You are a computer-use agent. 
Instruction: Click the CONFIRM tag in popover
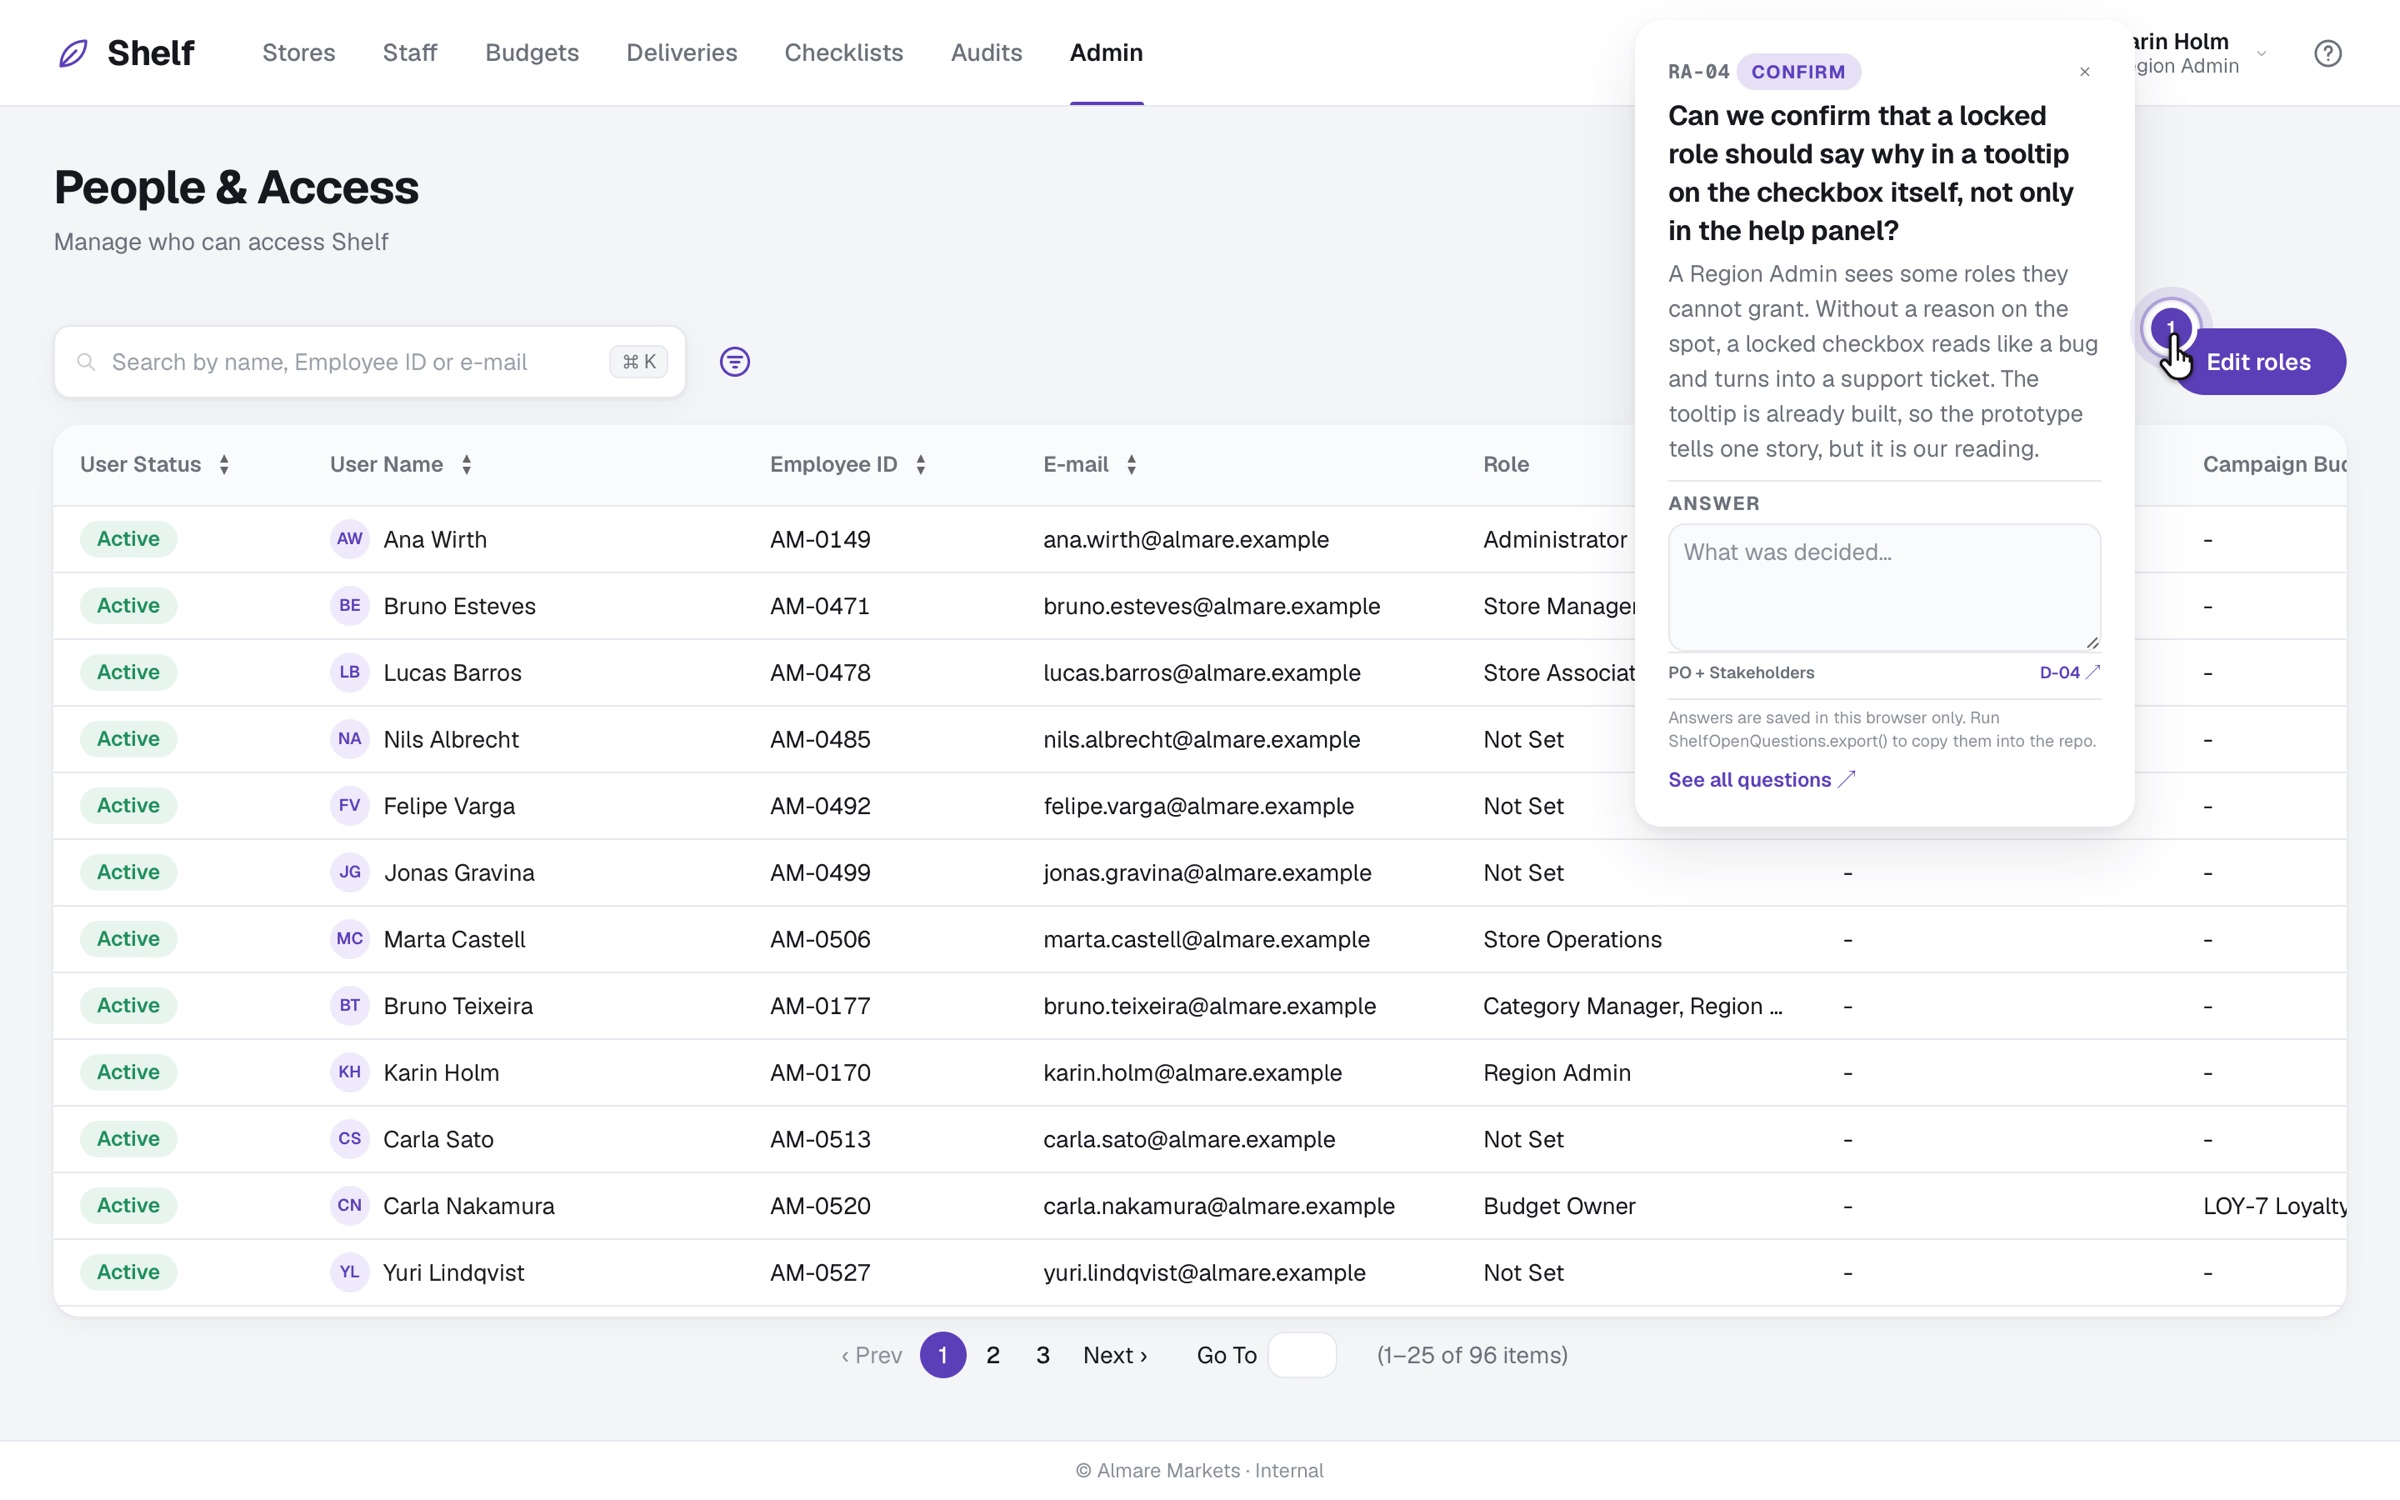1798,72
